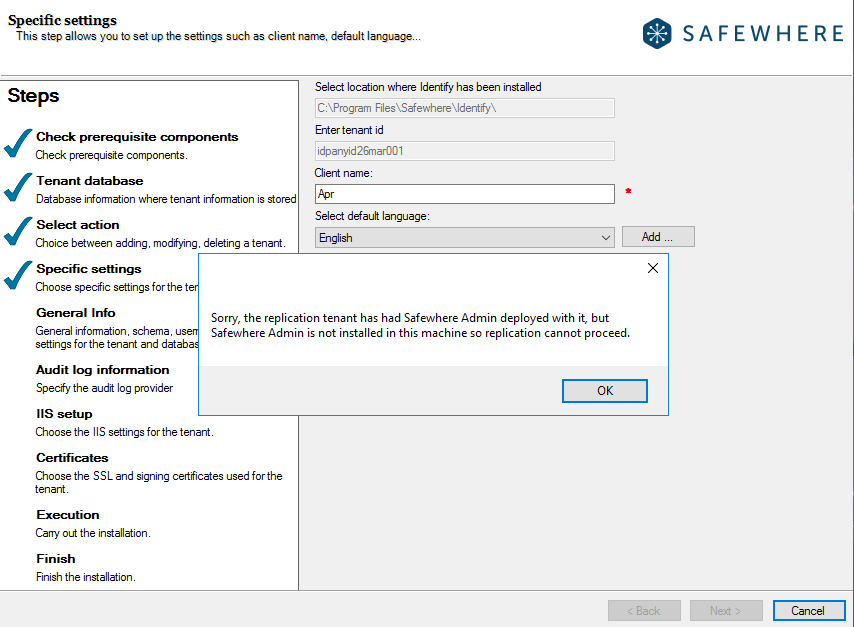854x627 pixels.
Task: Click the disabled Back button
Action: click(x=644, y=611)
